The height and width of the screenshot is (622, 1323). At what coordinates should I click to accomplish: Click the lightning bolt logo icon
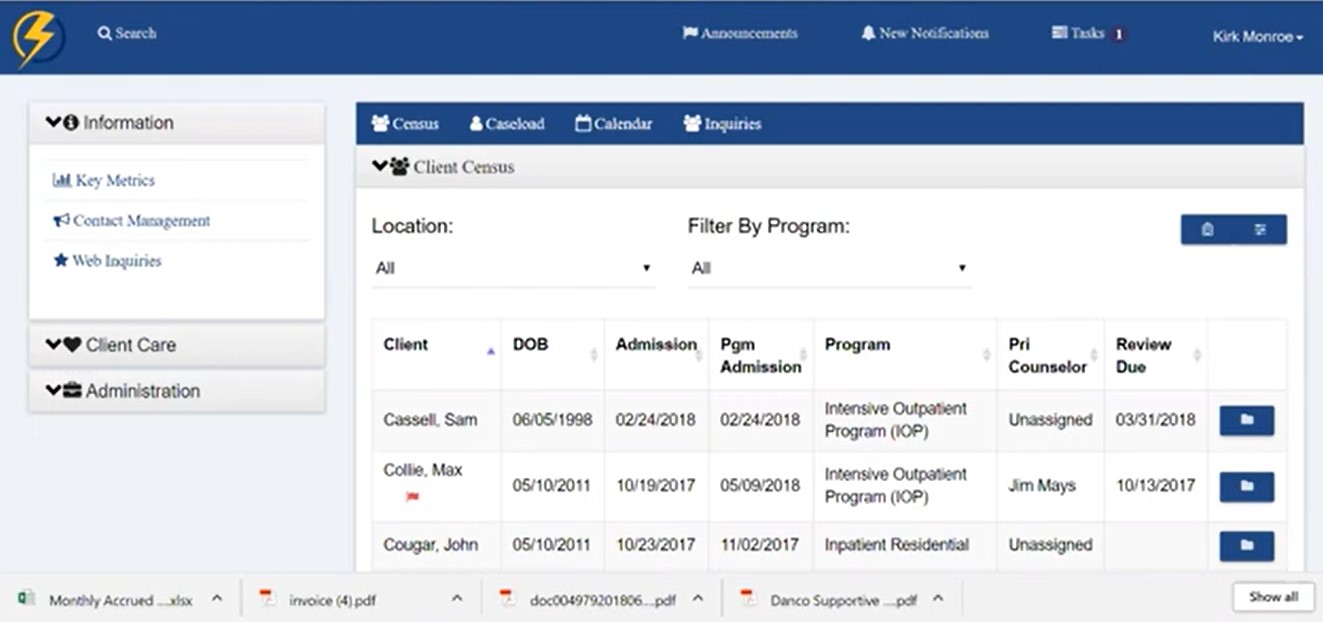(x=39, y=38)
